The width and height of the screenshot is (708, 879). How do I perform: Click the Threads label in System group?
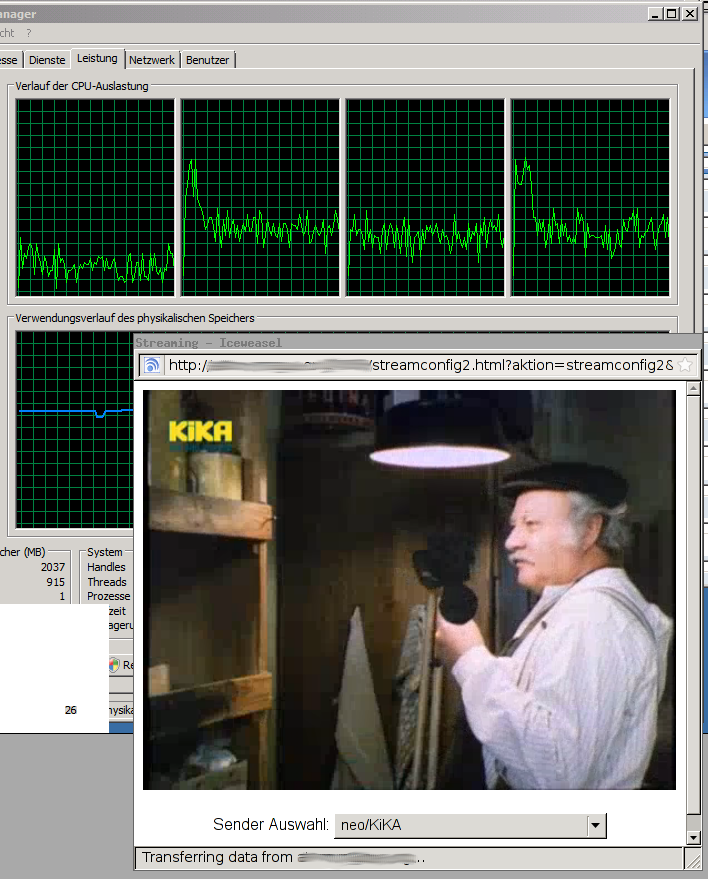107,582
